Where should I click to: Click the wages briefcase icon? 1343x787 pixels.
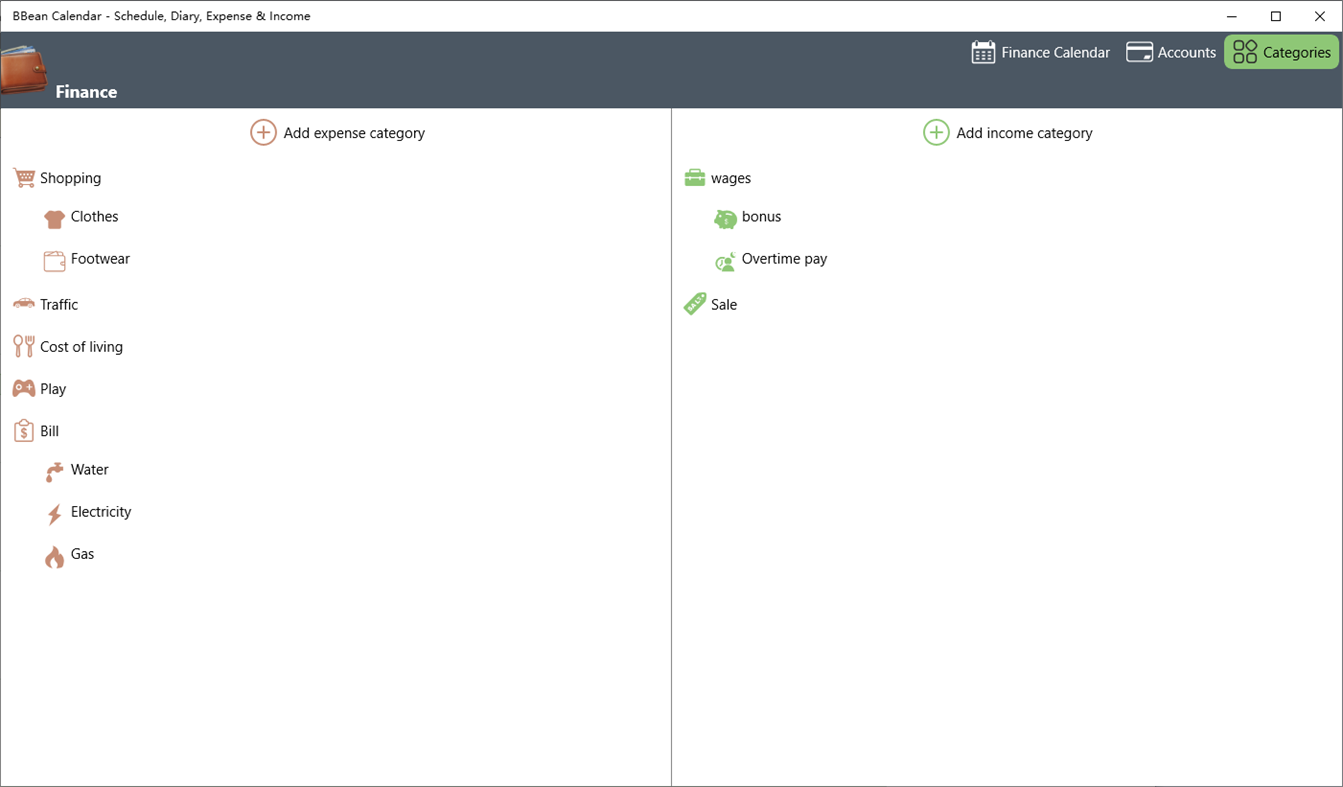coord(694,177)
